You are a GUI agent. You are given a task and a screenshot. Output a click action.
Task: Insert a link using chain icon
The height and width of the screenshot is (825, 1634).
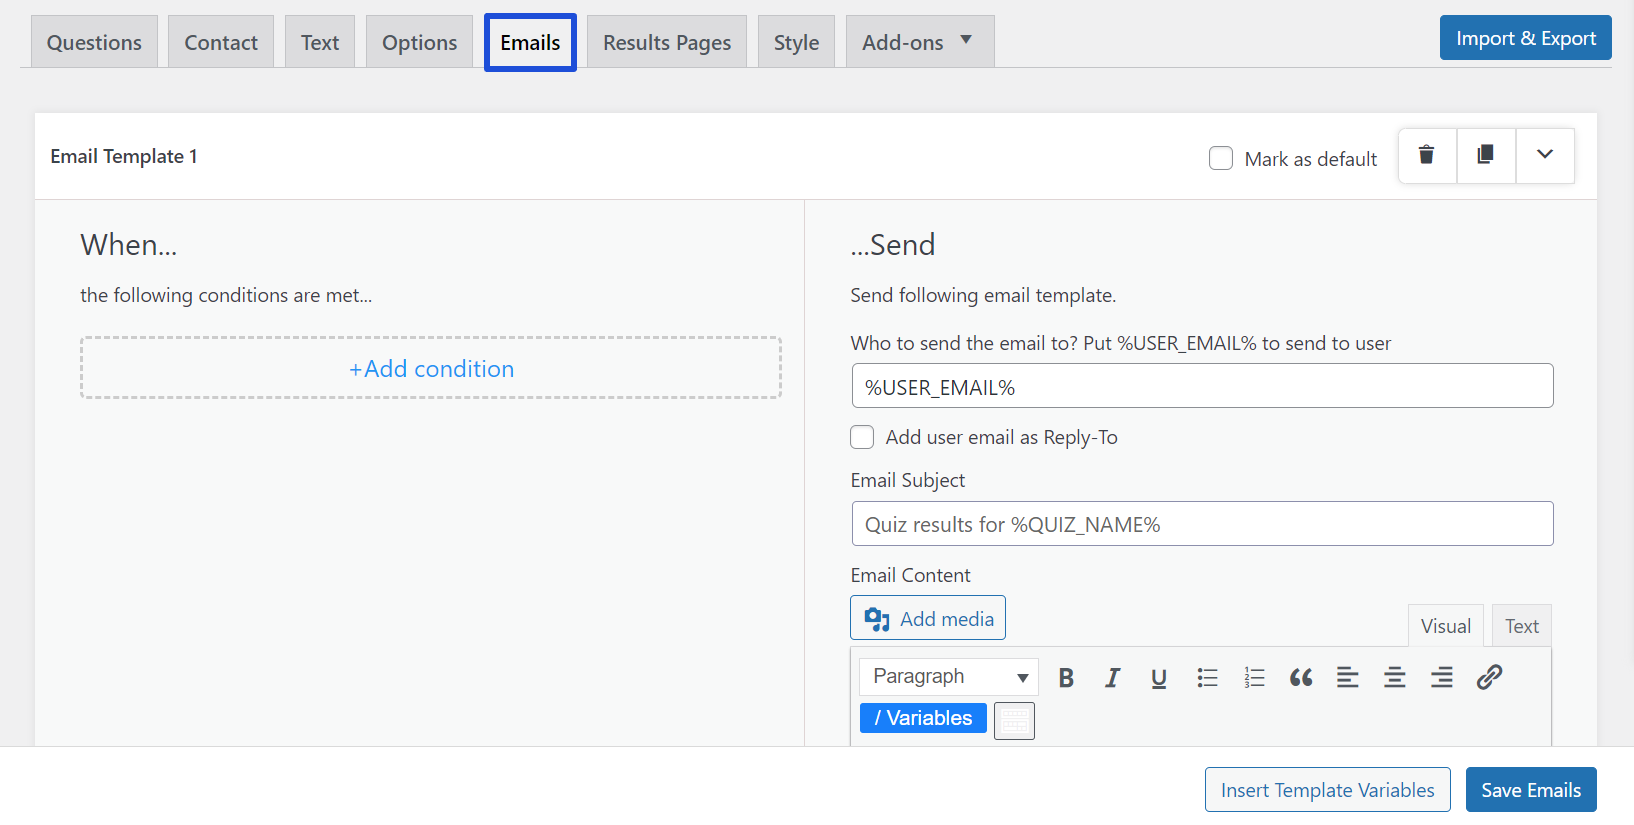1489,678
